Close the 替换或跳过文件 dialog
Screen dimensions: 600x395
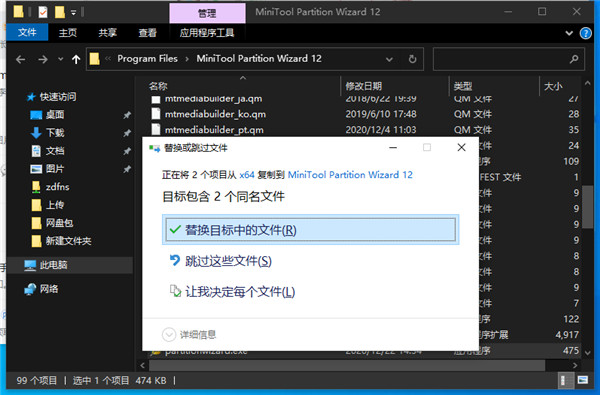coord(461,147)
